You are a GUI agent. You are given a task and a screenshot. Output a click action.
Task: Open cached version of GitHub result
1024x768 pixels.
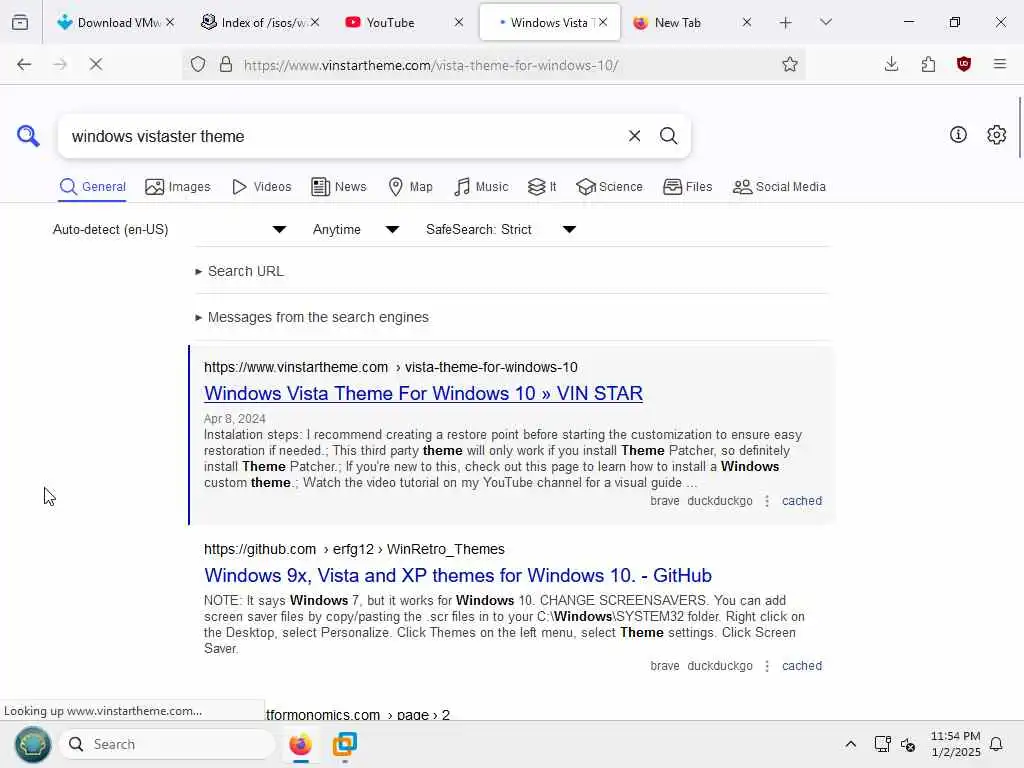click(802, 666)
